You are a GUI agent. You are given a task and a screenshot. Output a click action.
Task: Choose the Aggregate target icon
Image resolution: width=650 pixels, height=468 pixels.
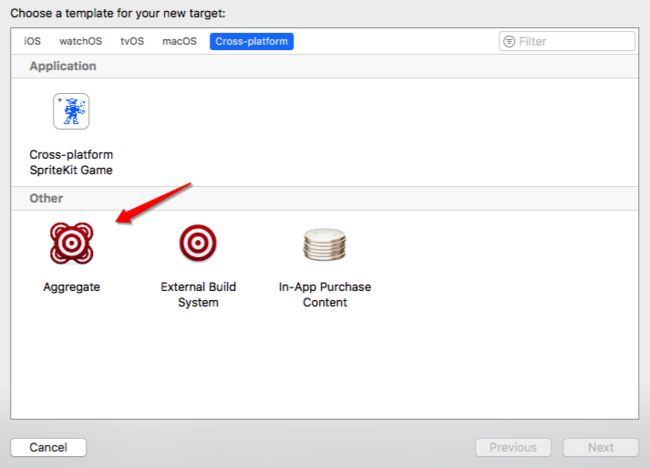71,243
